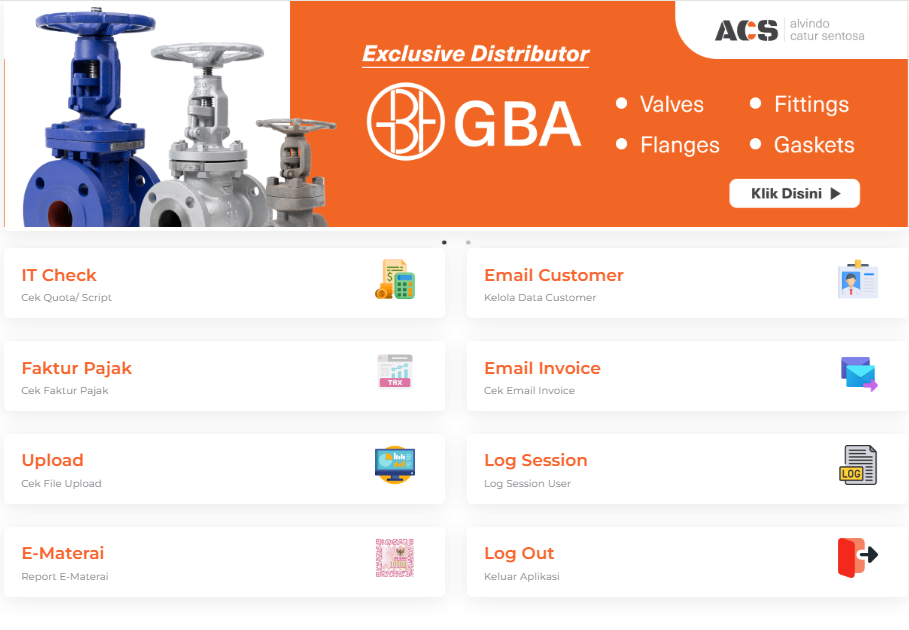Click the IT Check calculator icon
This screenshot has height=630, width=909.
coord(395,280)
